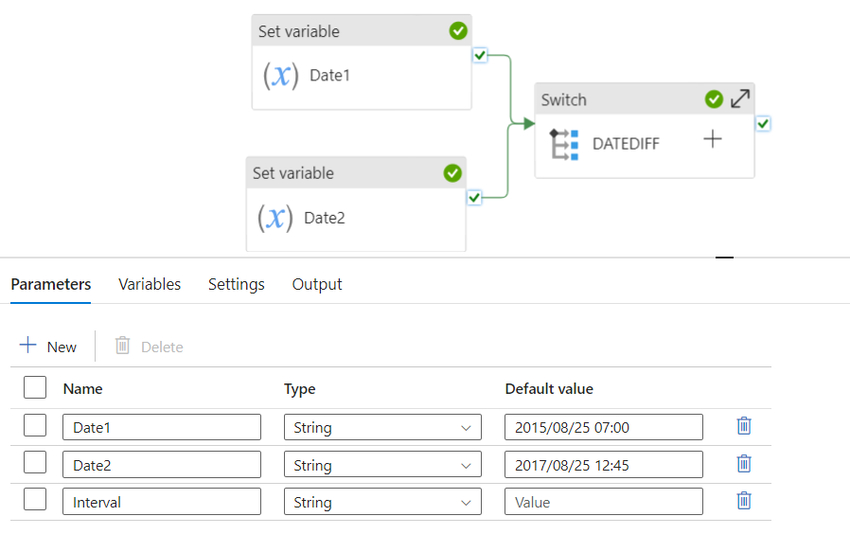The height and width of the screenshot is (552, 850).
Task: Open the Type dropdown for Interval
Action: click(382, 502)
